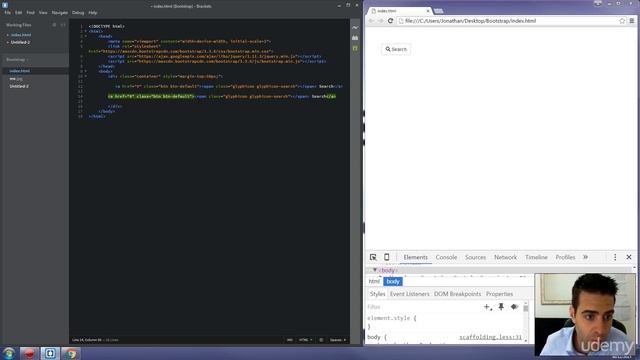
Task: Open Brackets Extension Manager icon
Action: coord(355,38)
